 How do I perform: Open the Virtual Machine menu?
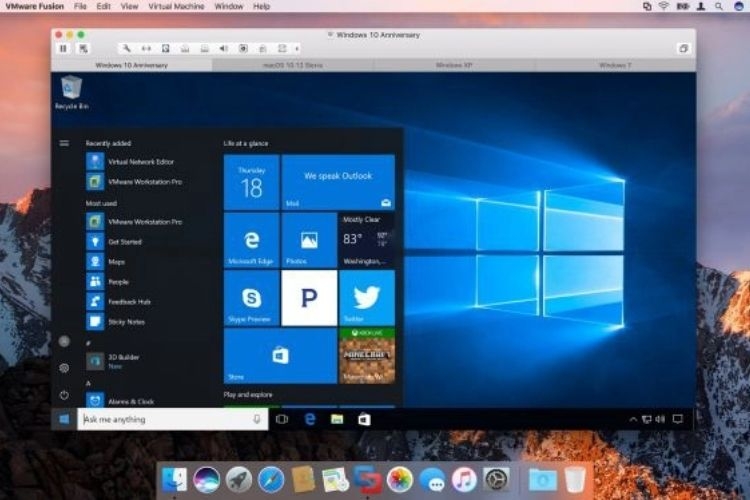tap(176, 6)
